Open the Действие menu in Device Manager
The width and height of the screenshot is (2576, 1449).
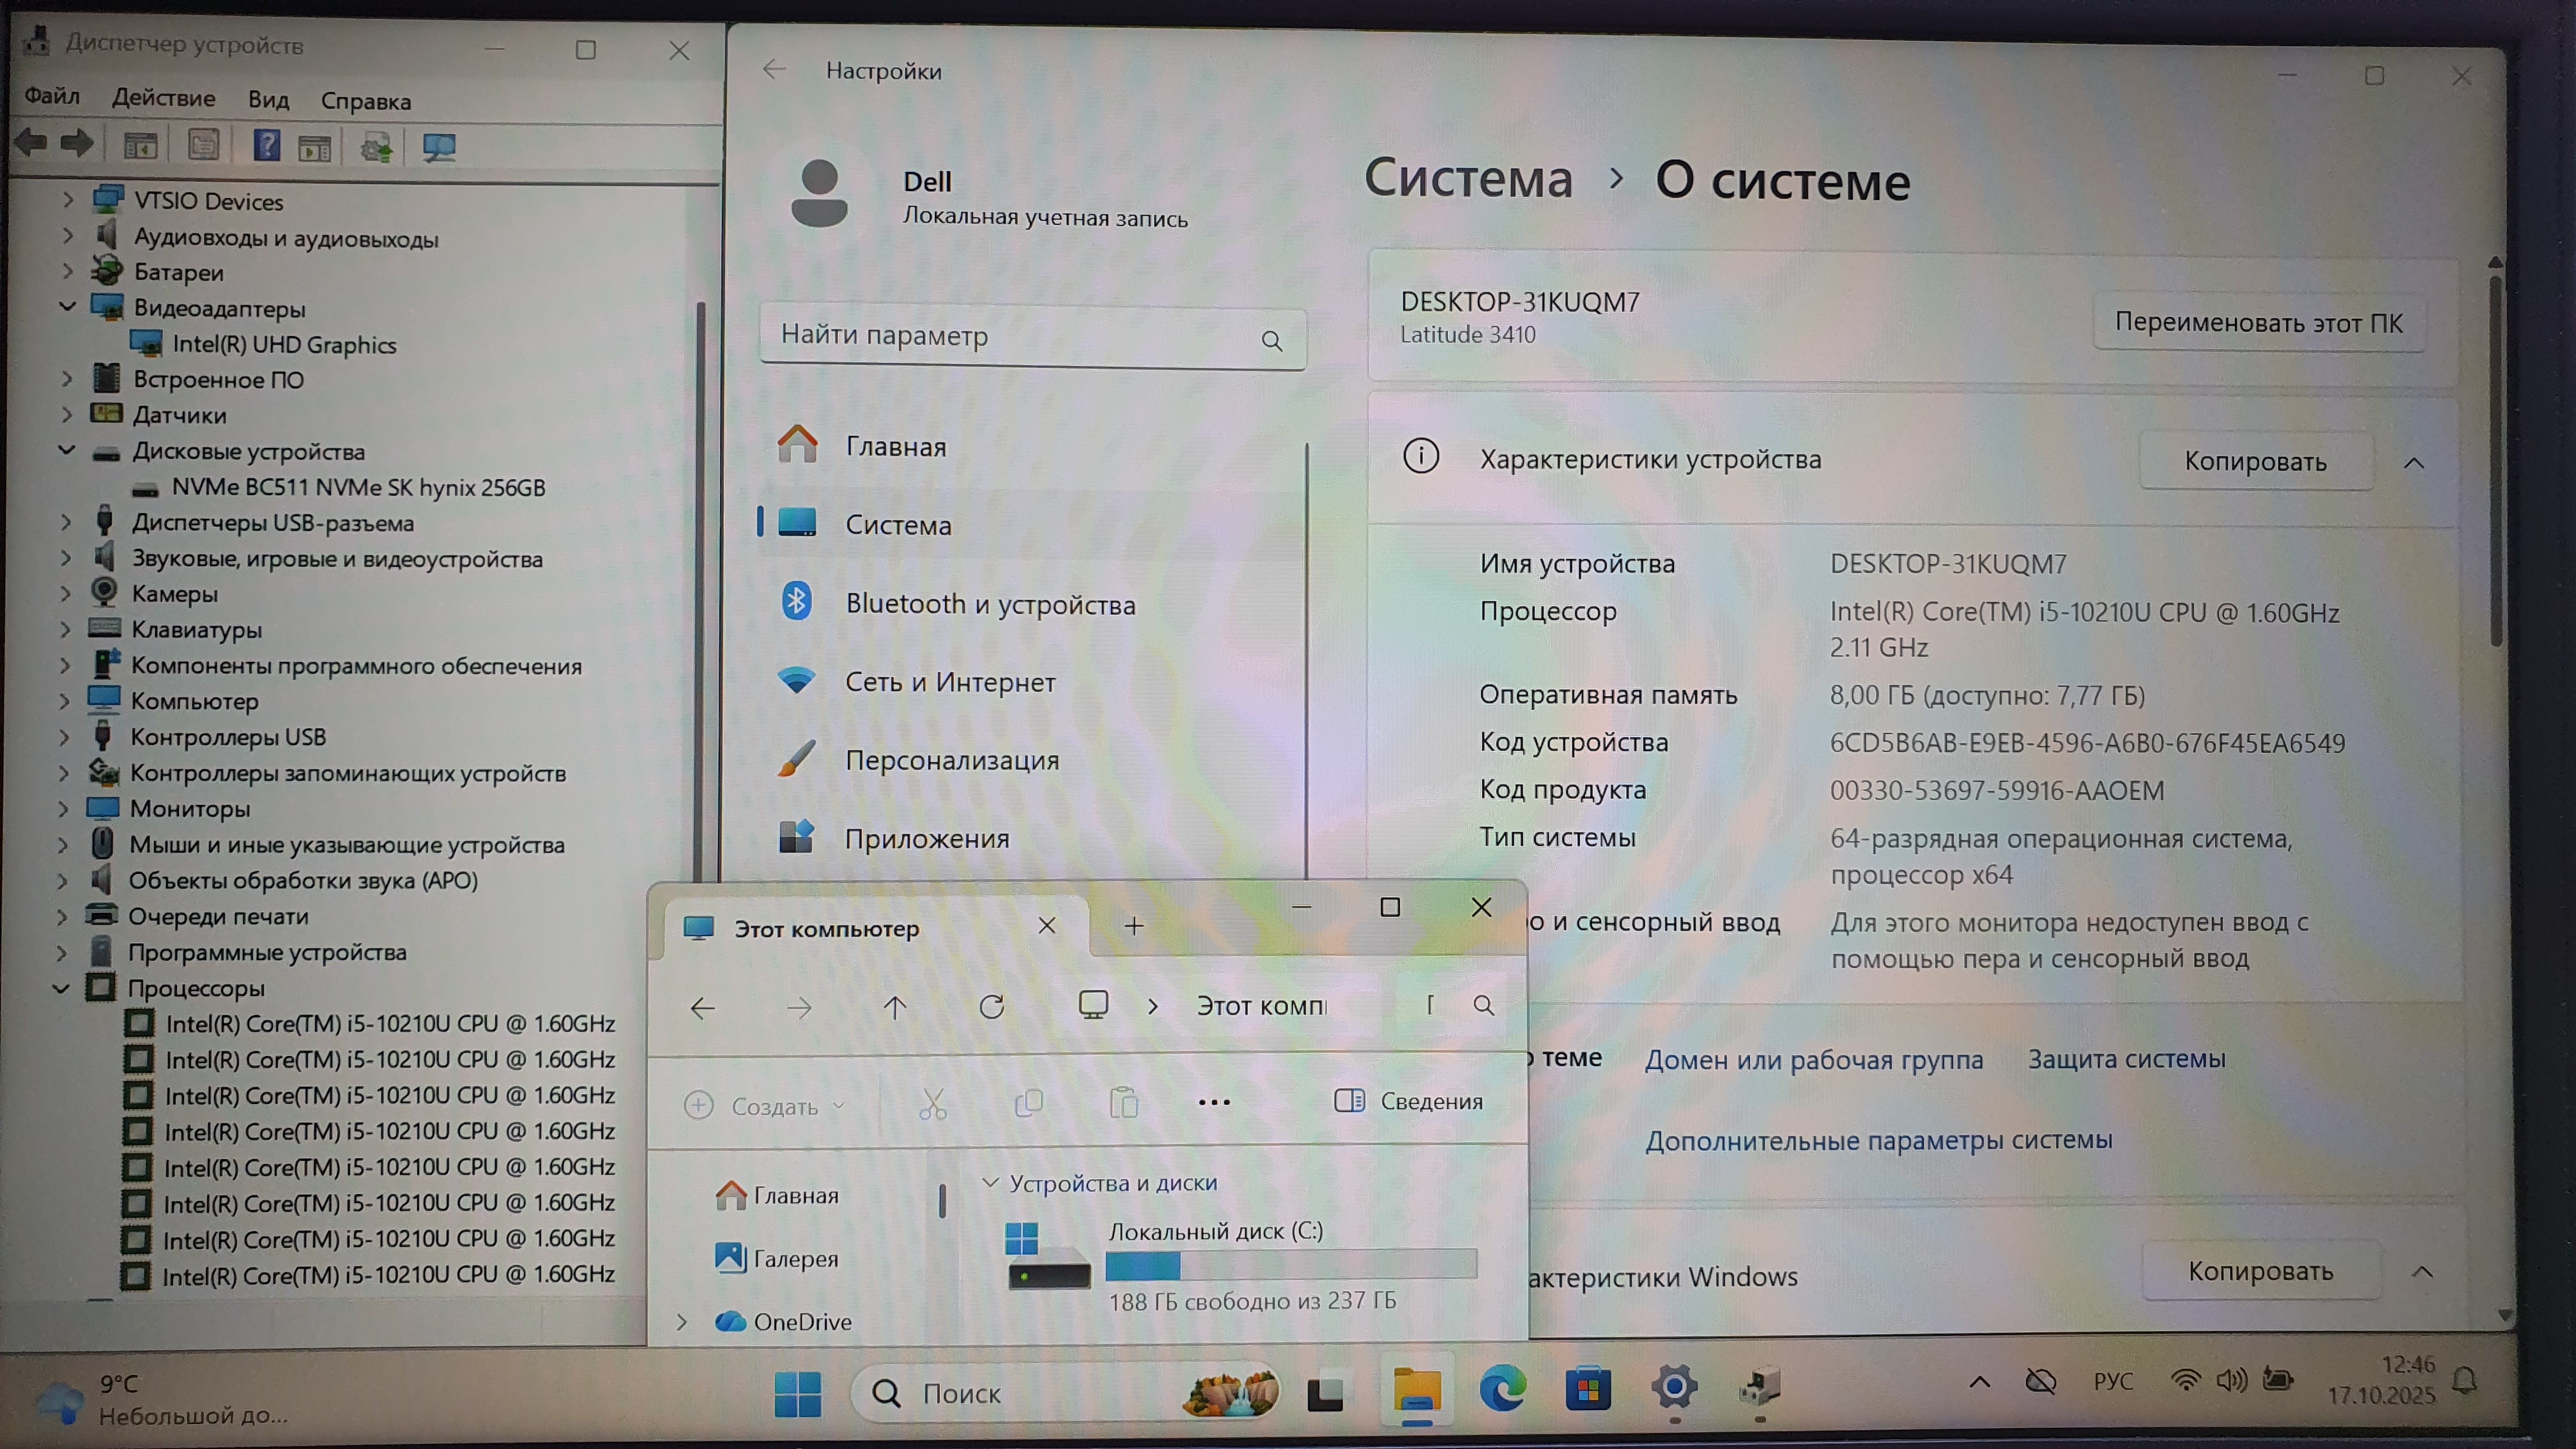[163, 98]
